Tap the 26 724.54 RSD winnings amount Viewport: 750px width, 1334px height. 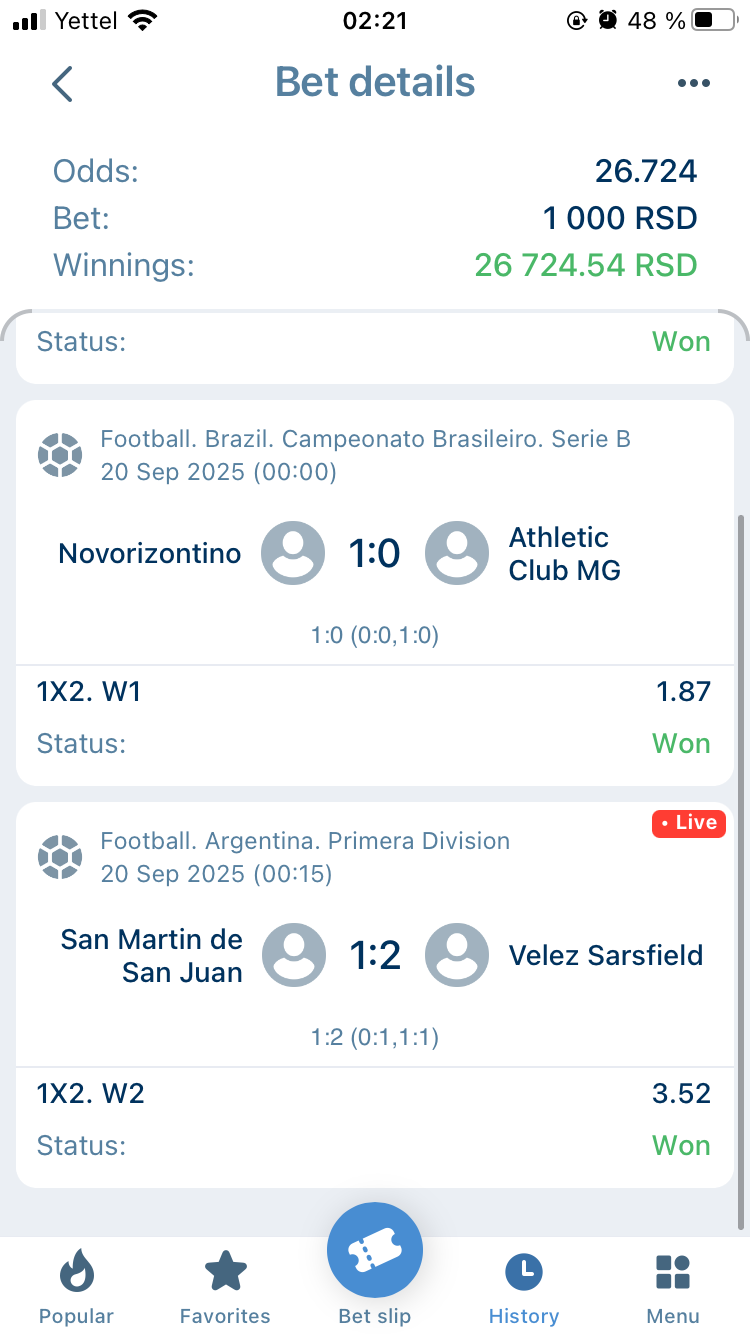(585, 266)
